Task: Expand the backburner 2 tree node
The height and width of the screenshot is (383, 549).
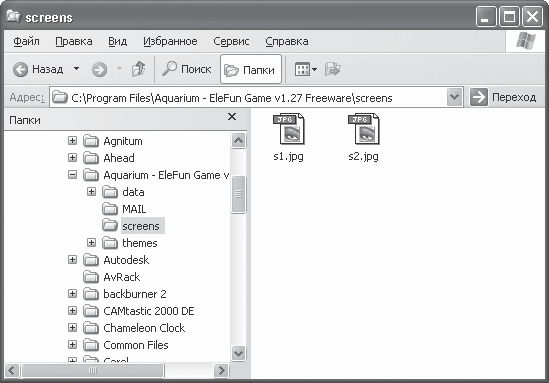Action: [72, 293]
